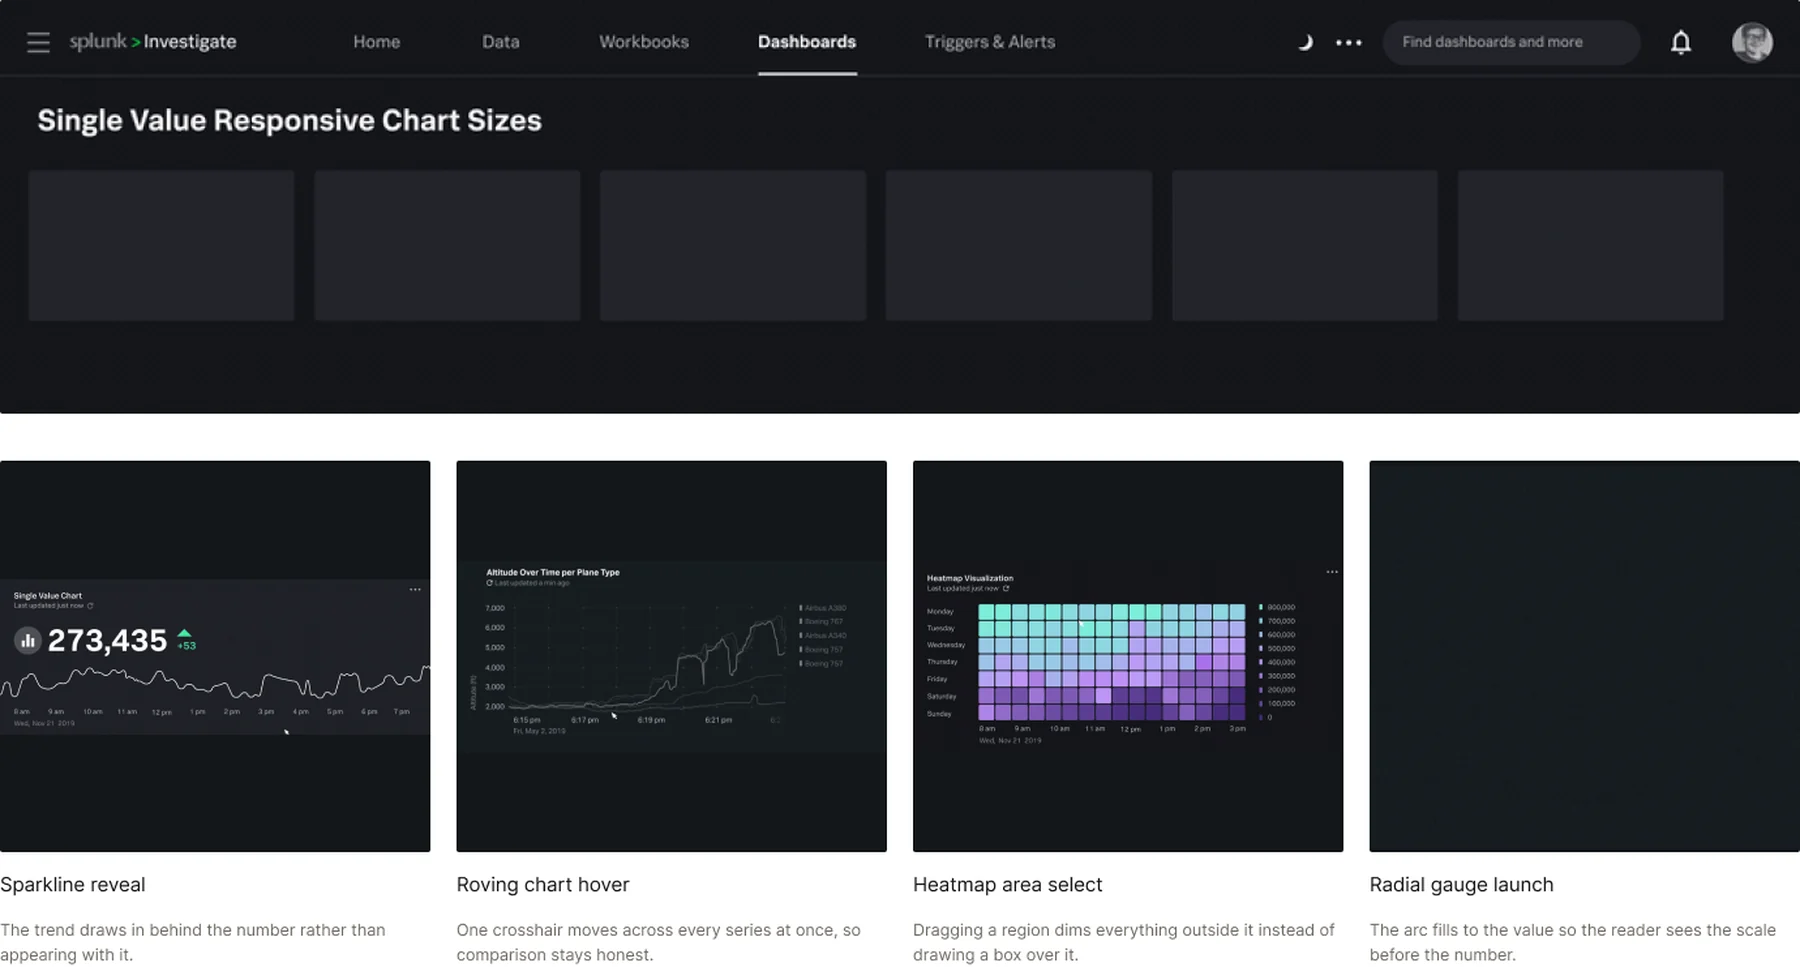Click the Airbus A380 legend entry
Viewport: 1800px width, 967px height.
[x=823, y=608]
